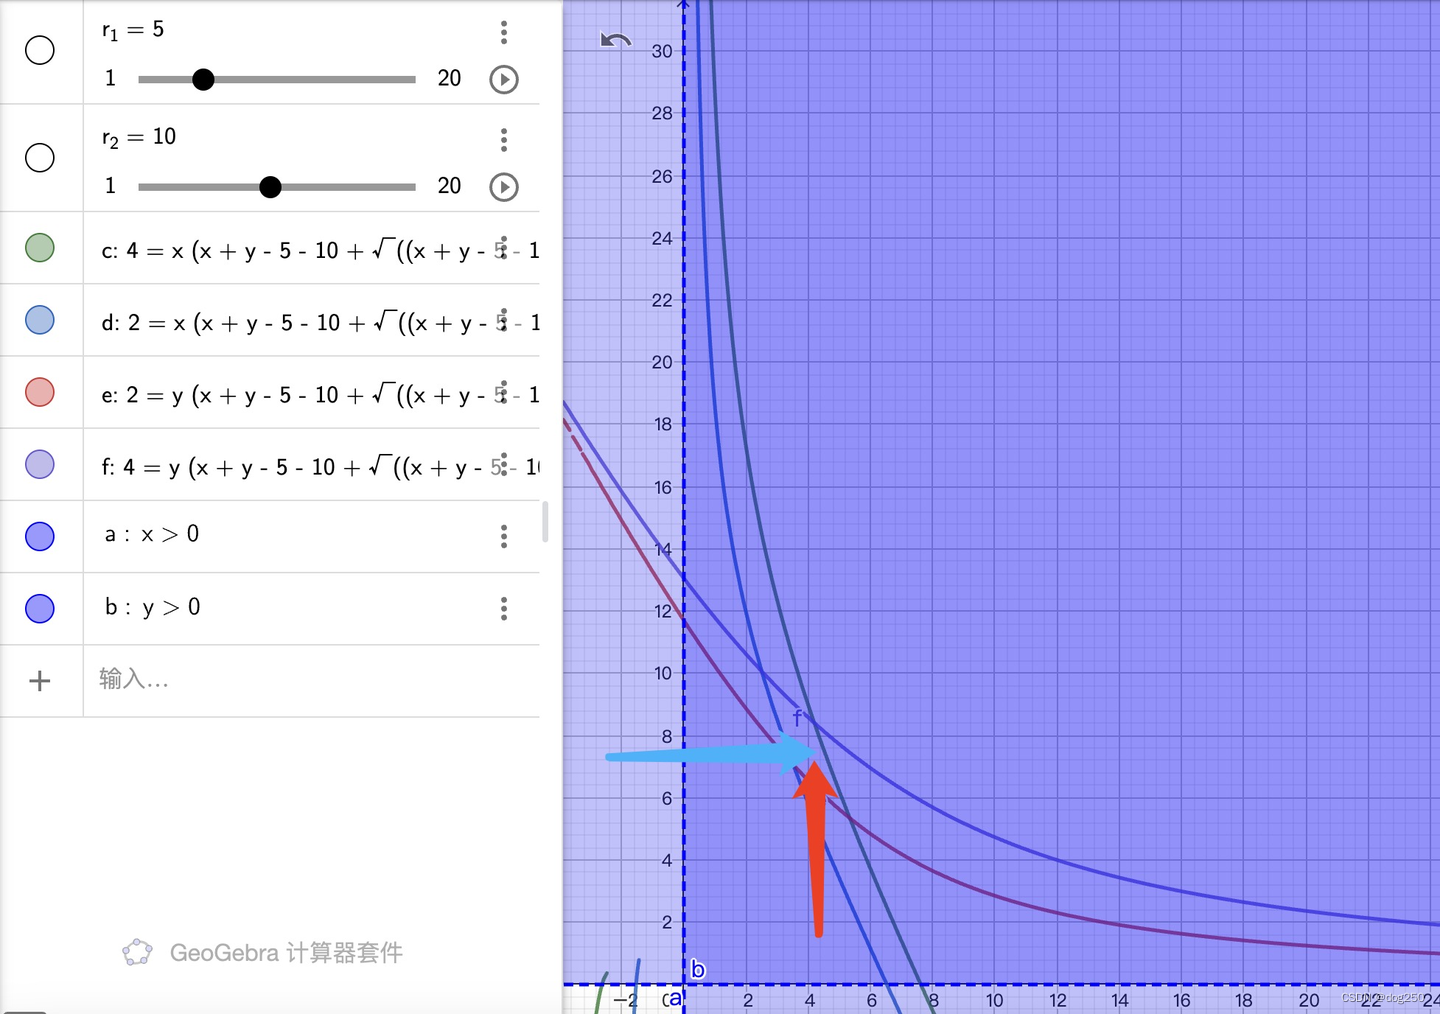The width and height of the screenshot is (1440, 1014).
Task: Click the plus icon to add input
Action: pyautogui.click(x=40, y=681)
